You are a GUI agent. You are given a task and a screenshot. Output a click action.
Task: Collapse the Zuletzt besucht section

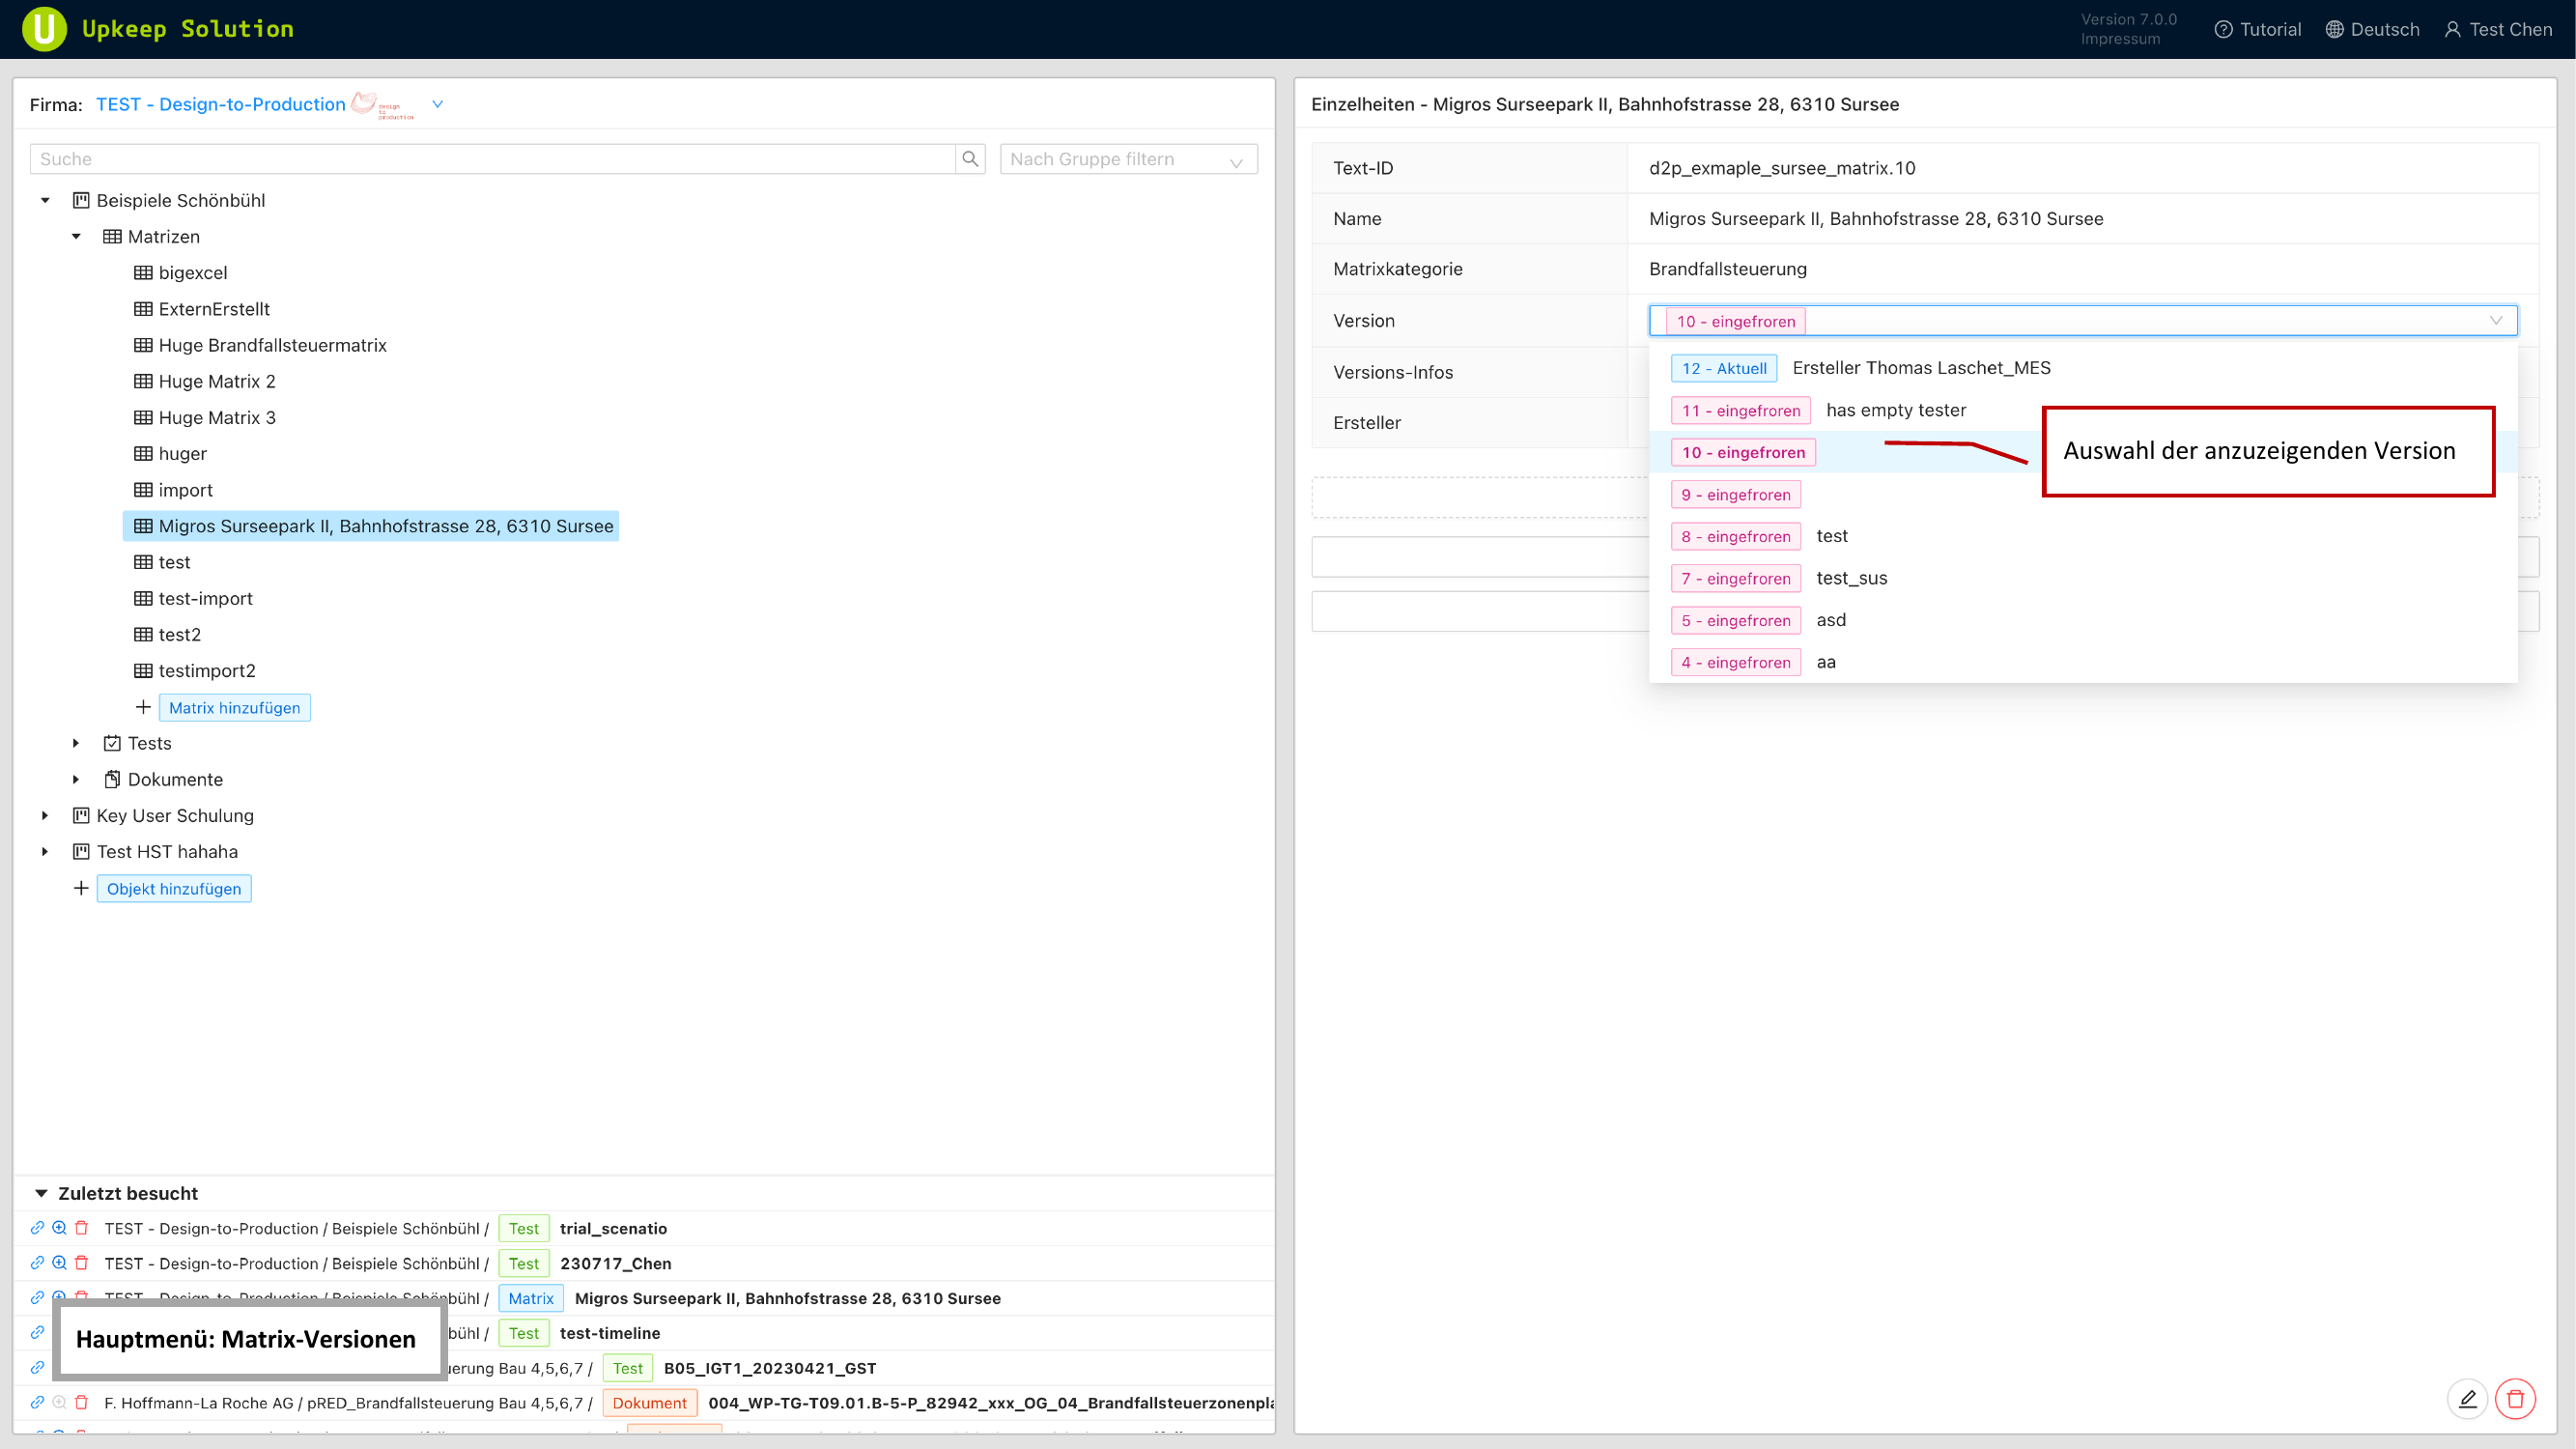coord(41,1193)
